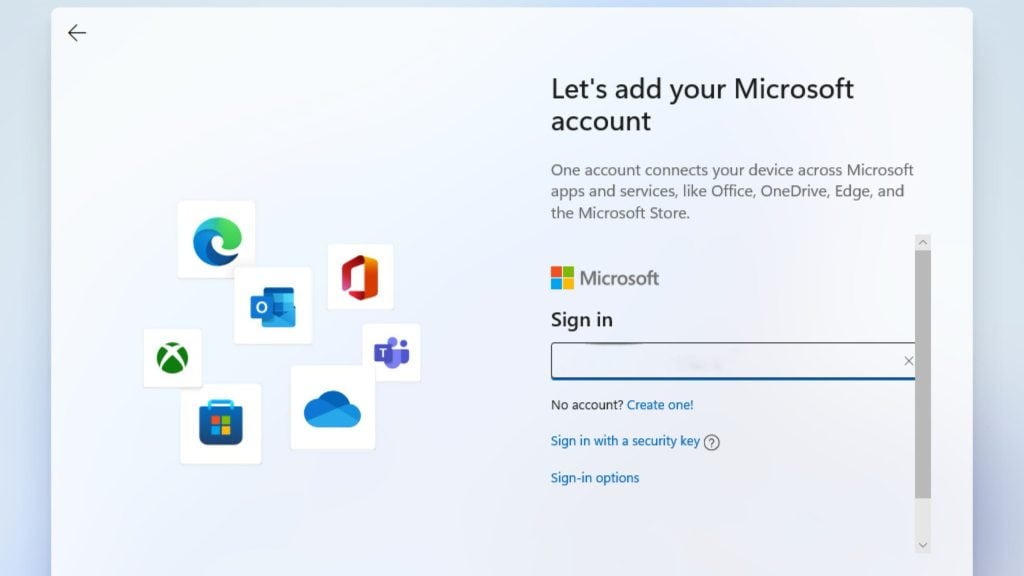Open the Create one! link

pyautogui.click(x=660, y=404)
